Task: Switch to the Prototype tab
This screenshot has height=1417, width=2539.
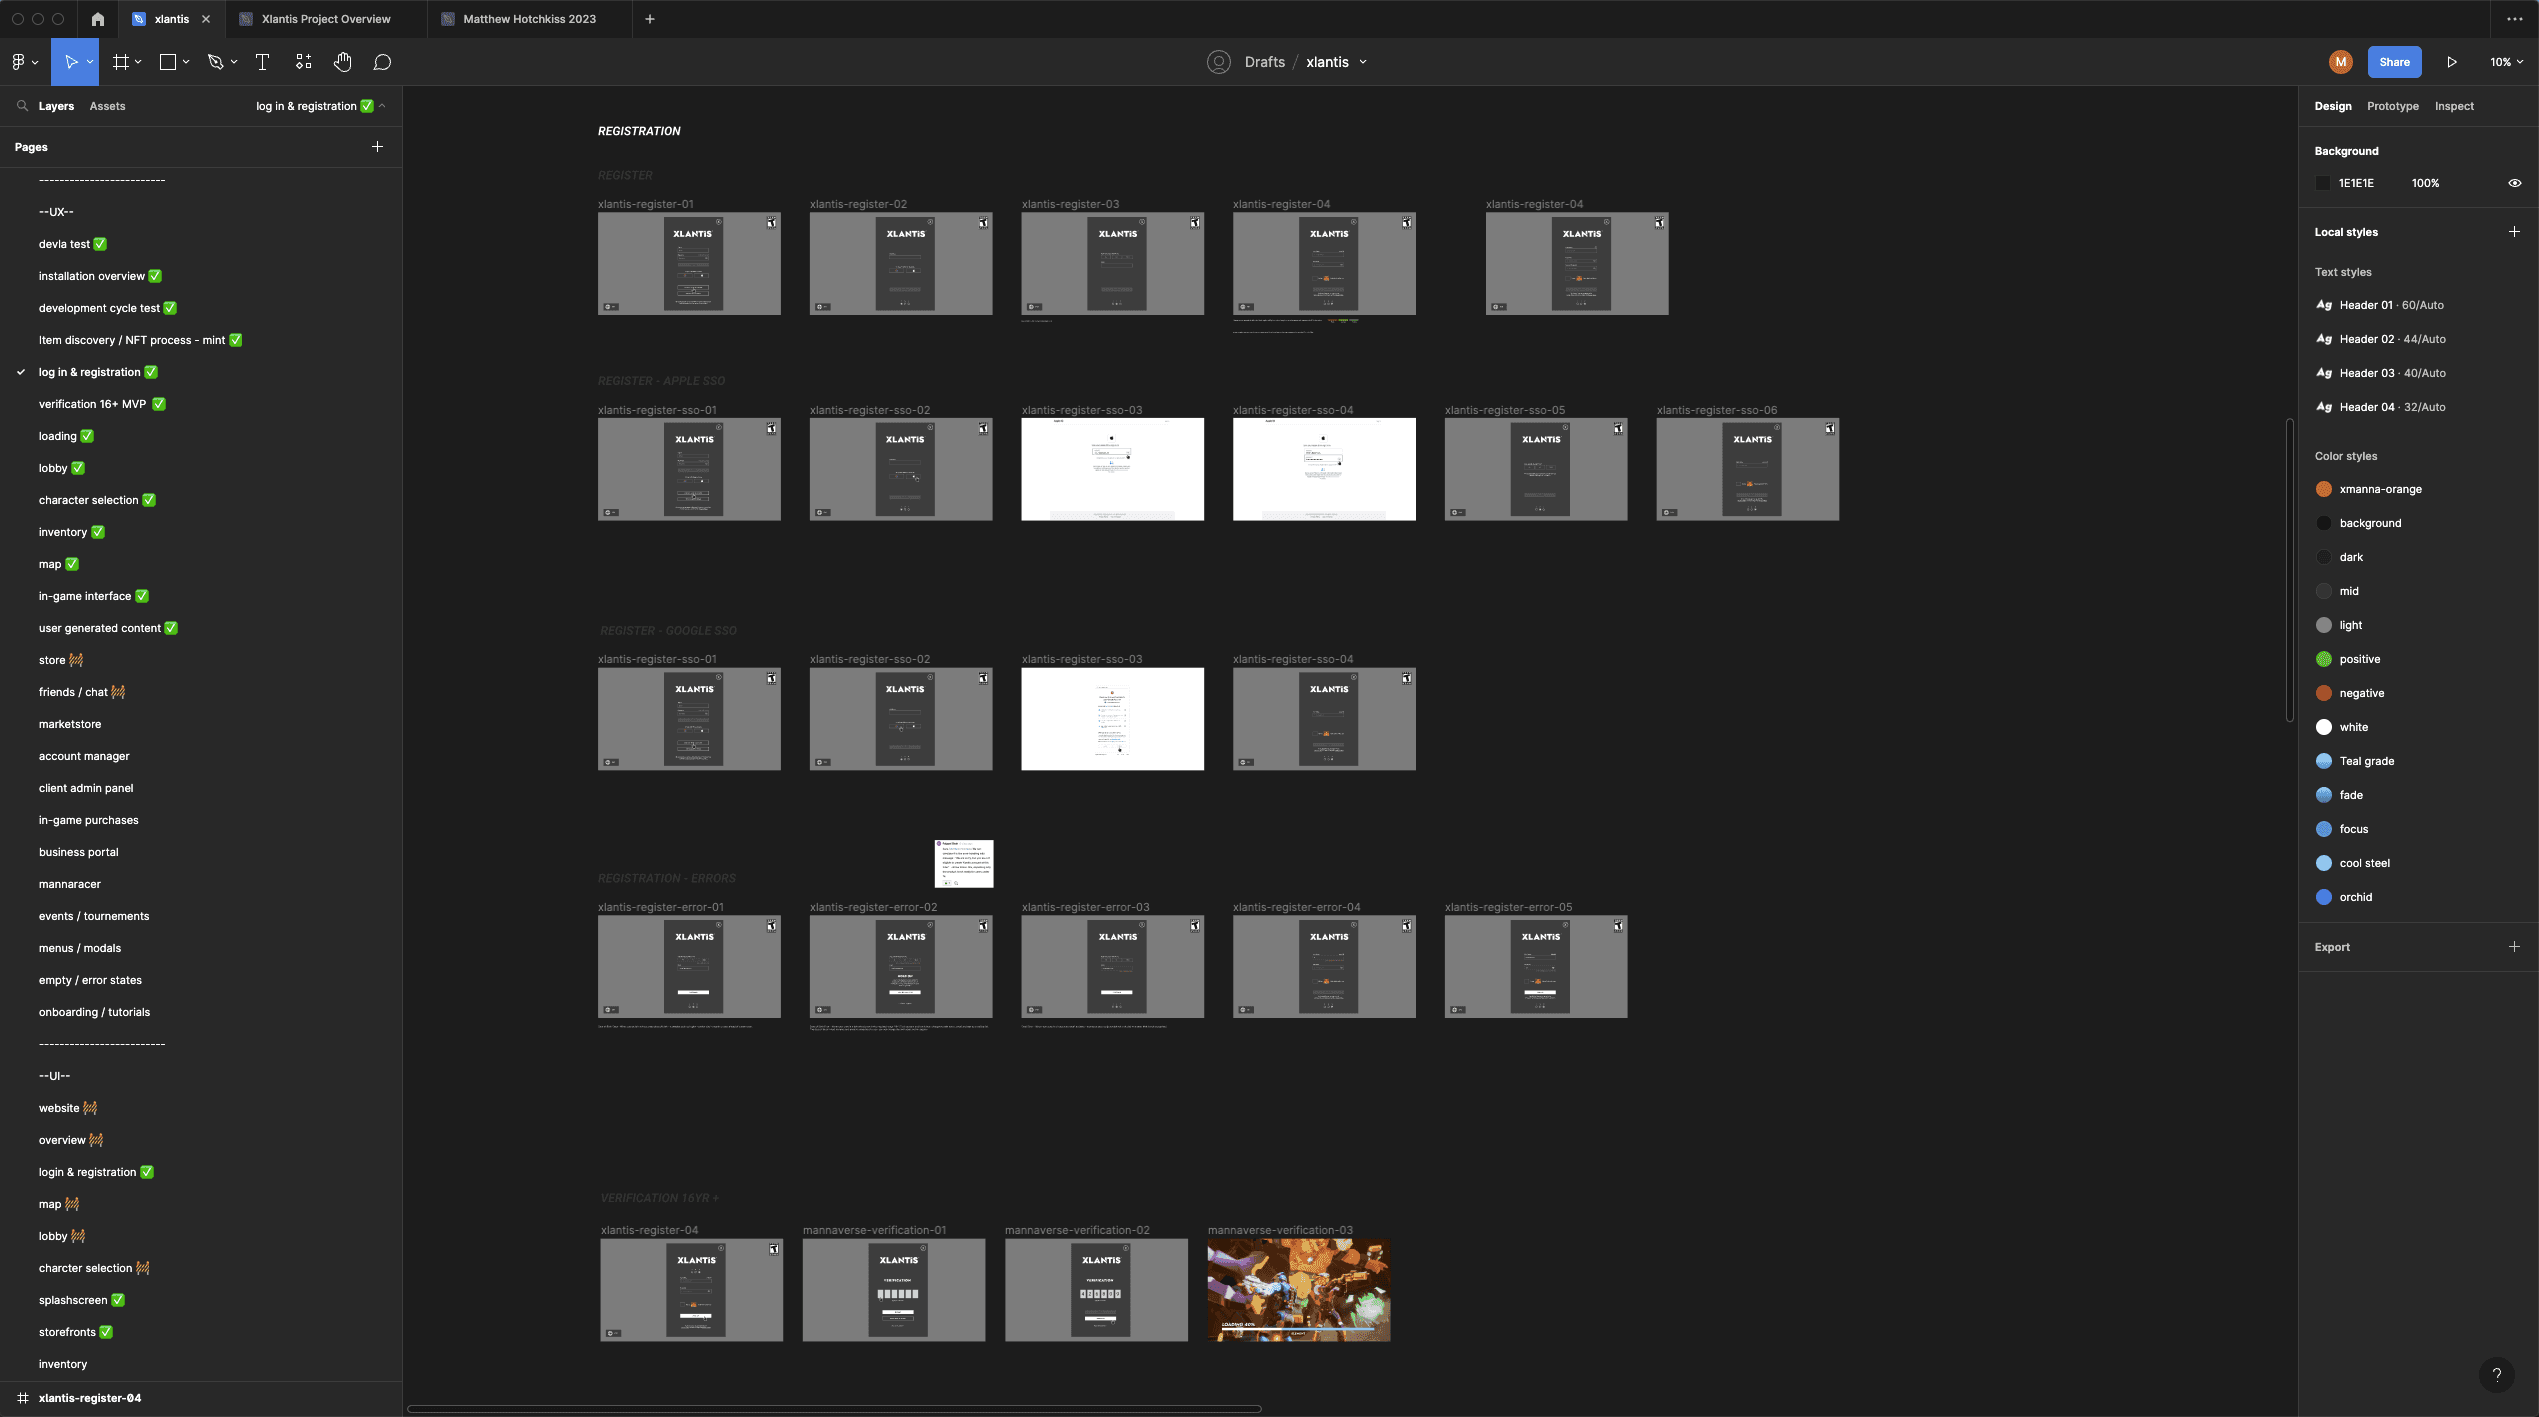Action: coord(2392,106)
